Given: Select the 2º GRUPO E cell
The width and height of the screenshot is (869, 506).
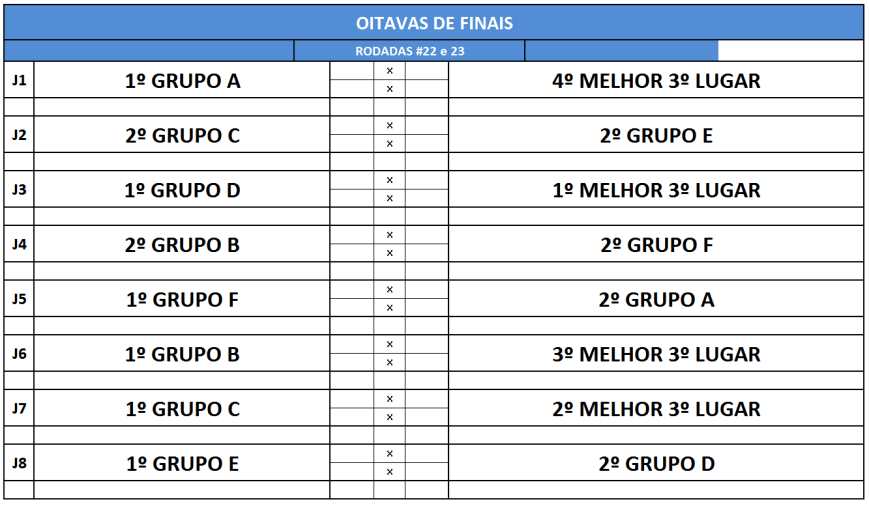Looking at the screenshot, I should point(655,136).
